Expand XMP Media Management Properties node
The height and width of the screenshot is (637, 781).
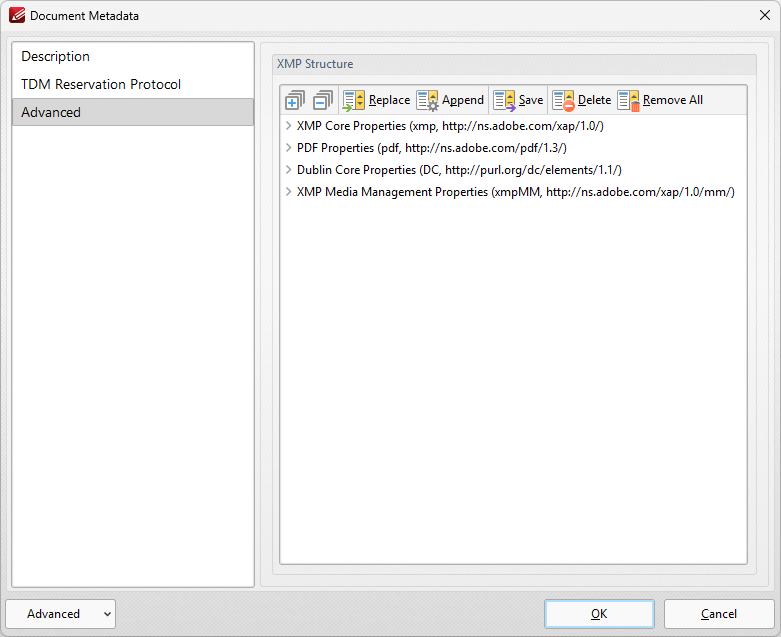(x=288, y=192)
